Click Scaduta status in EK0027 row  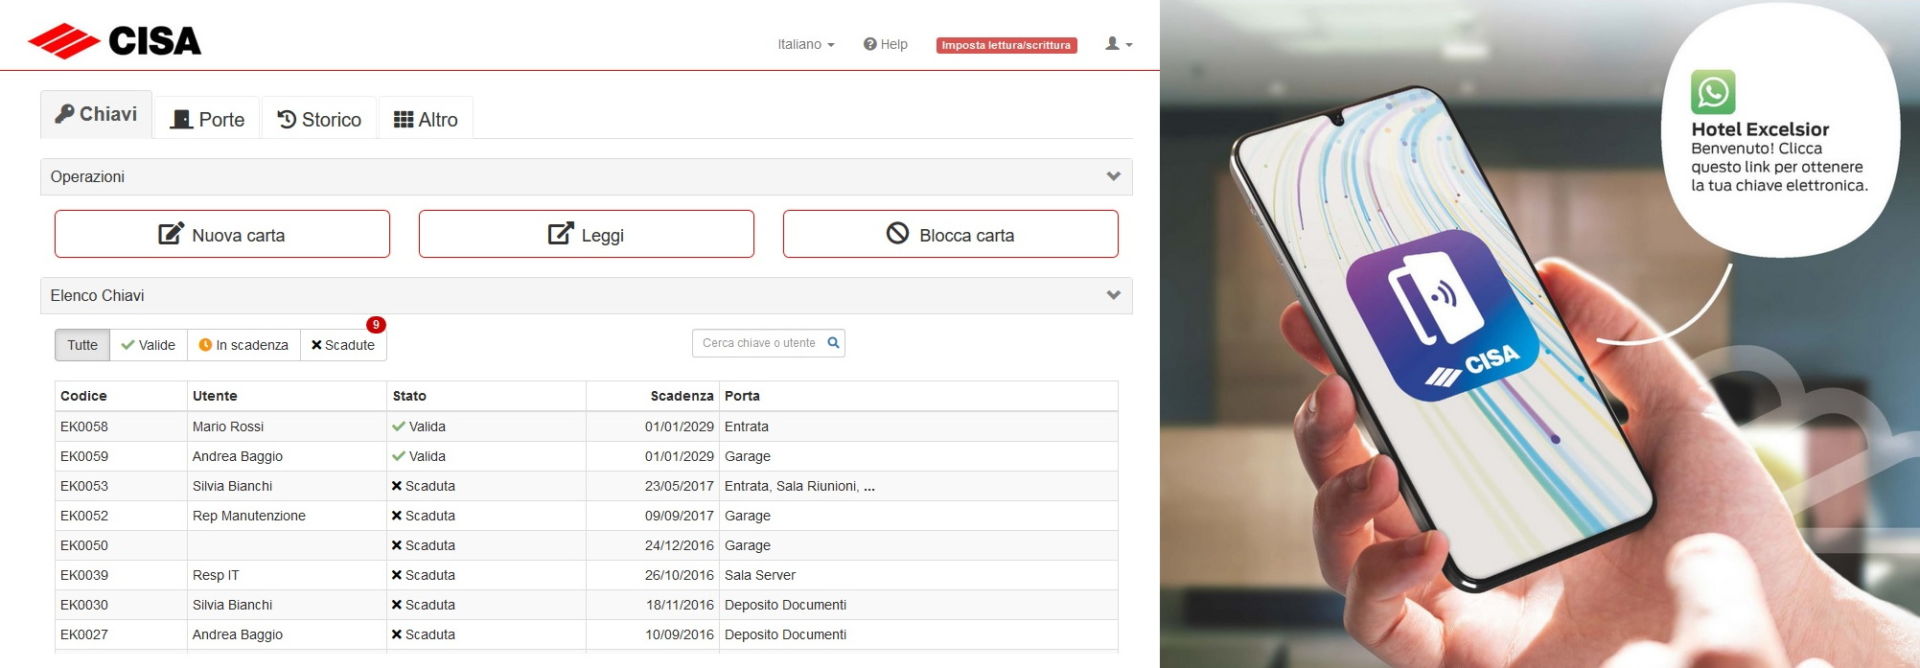(x=423, y=635)
